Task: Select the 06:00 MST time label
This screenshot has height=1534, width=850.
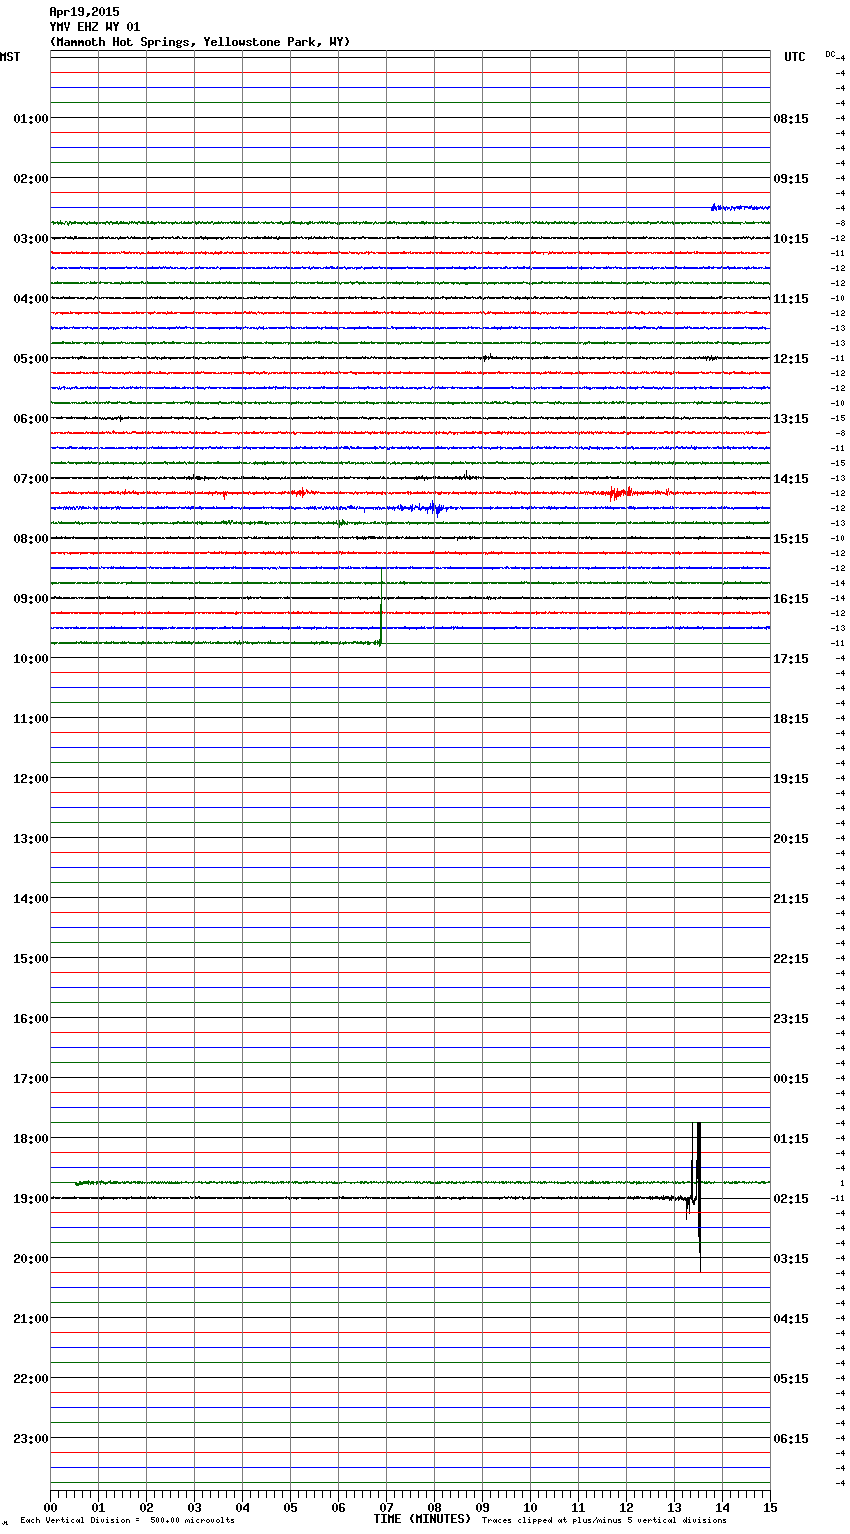Action: (31, 419)
